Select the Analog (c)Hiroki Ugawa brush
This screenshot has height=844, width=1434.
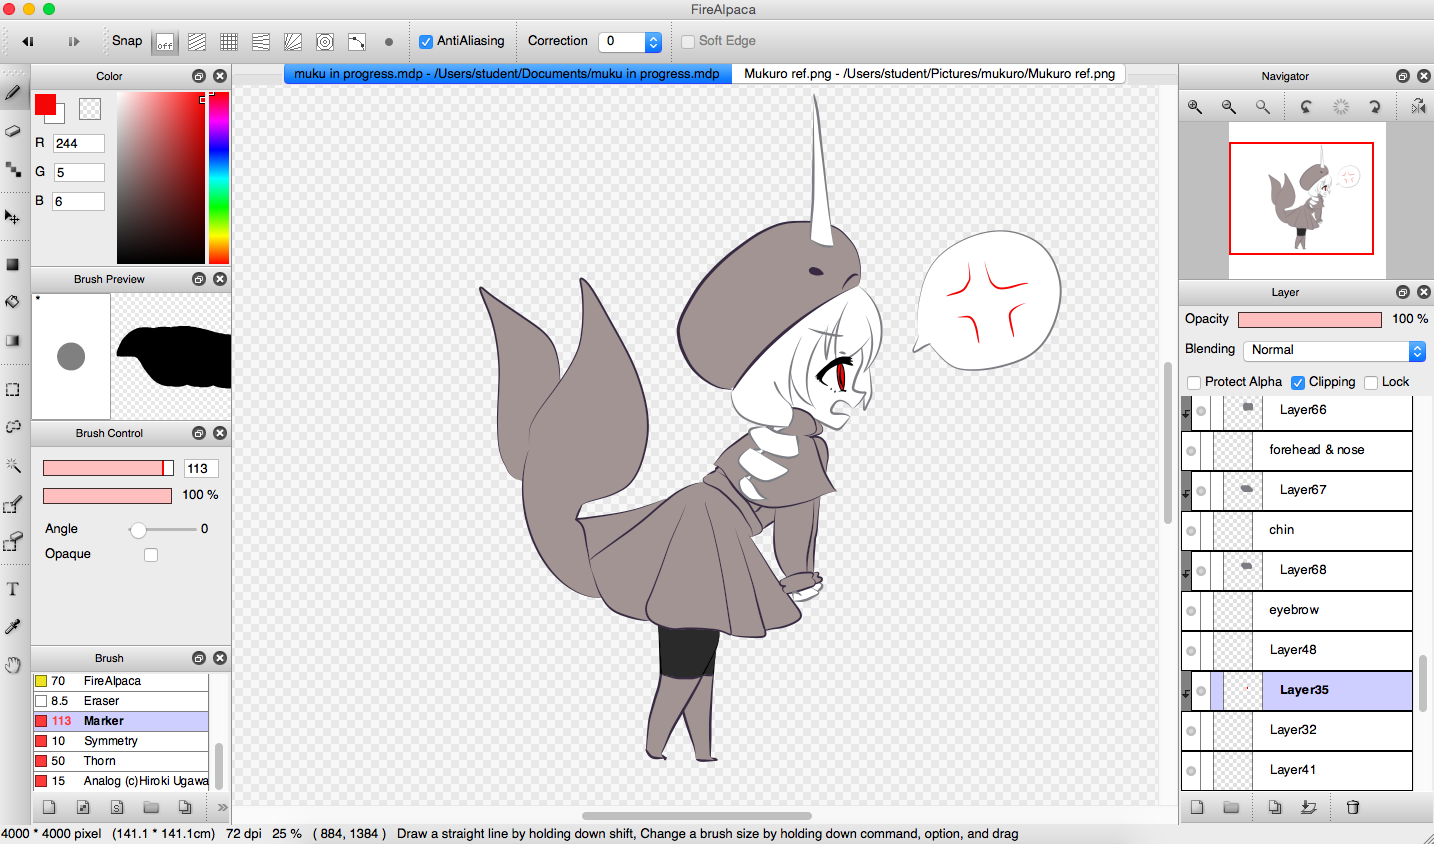click(120, 781)
